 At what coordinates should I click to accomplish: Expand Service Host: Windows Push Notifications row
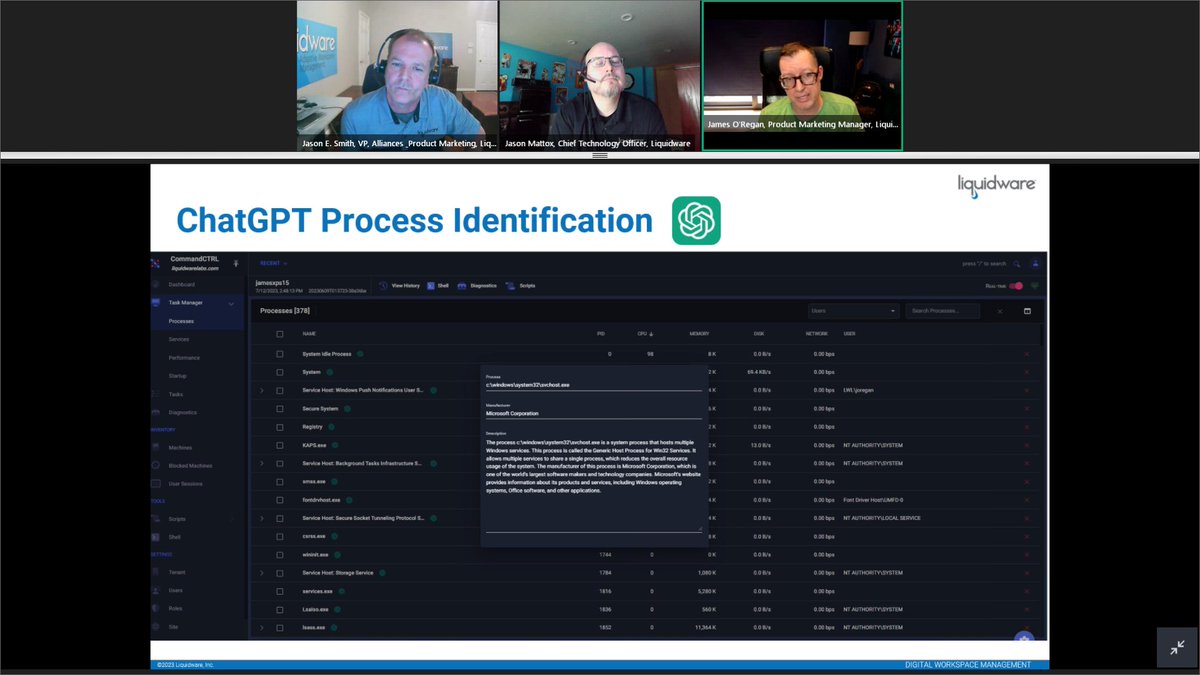tap(262, 390)
